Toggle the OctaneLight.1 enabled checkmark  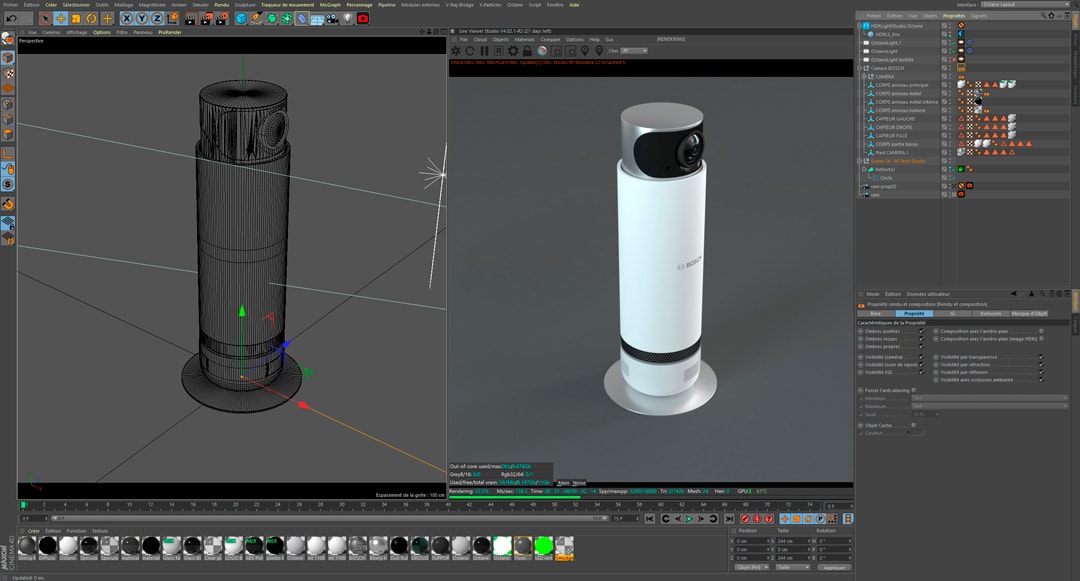953,43
